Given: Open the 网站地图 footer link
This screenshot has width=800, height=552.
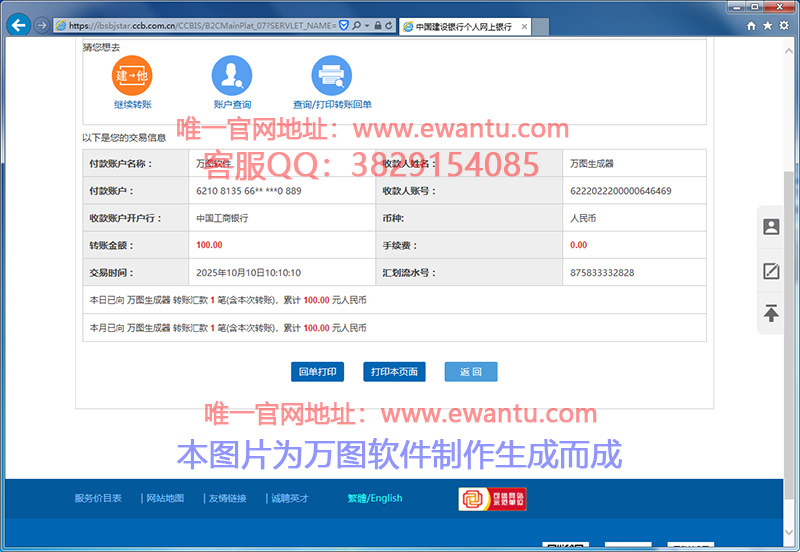Looking at the screenshot, I should (x=165, y=498).
